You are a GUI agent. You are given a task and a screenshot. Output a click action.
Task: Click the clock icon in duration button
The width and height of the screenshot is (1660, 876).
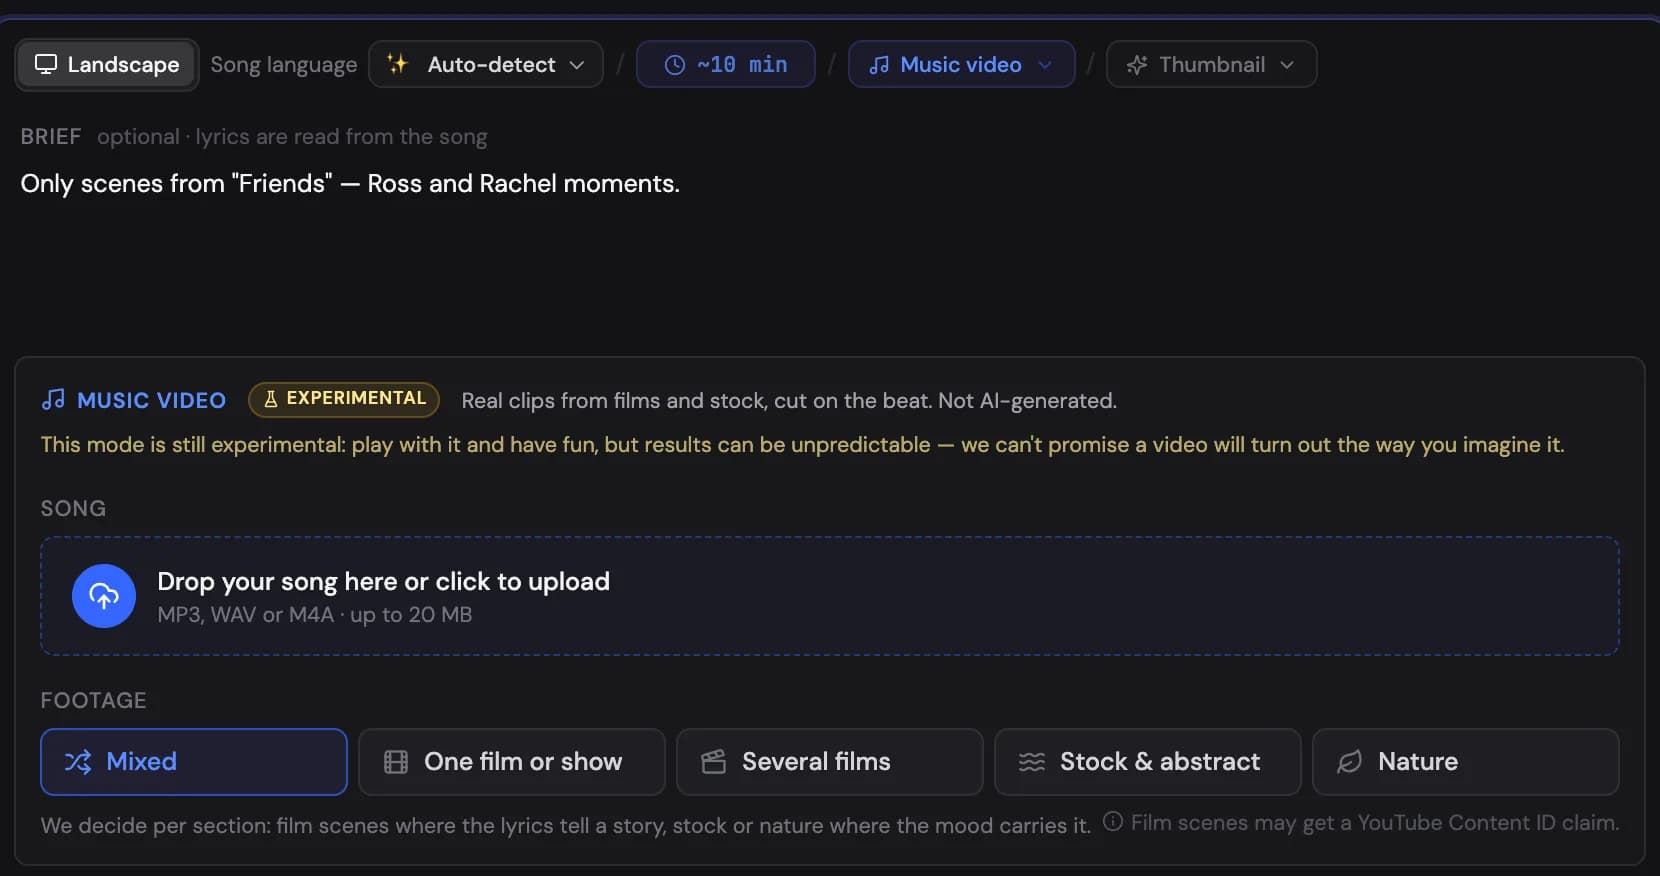pyautogui.click(x=675, y=65)
